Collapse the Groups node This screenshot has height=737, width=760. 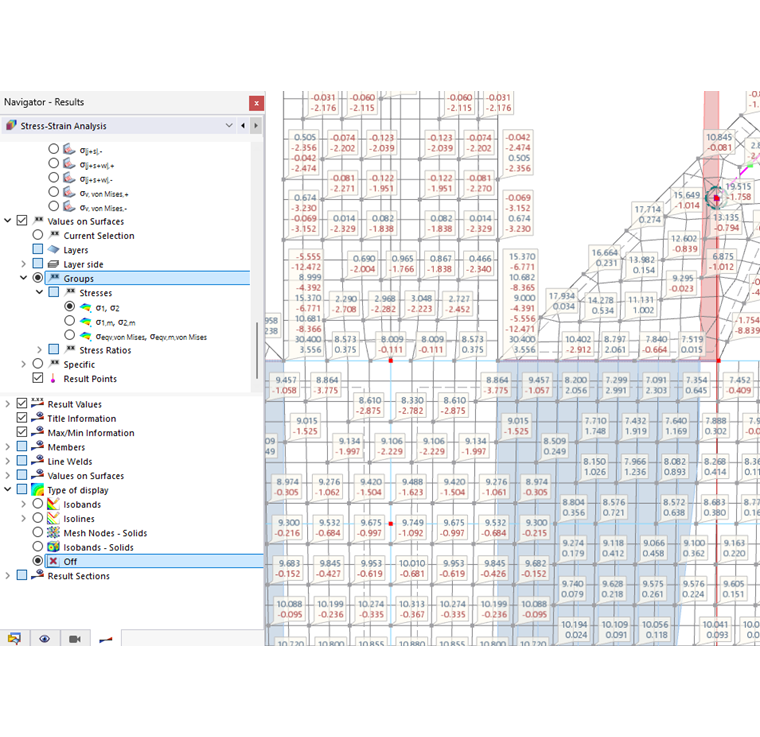(x=24, y=278)
